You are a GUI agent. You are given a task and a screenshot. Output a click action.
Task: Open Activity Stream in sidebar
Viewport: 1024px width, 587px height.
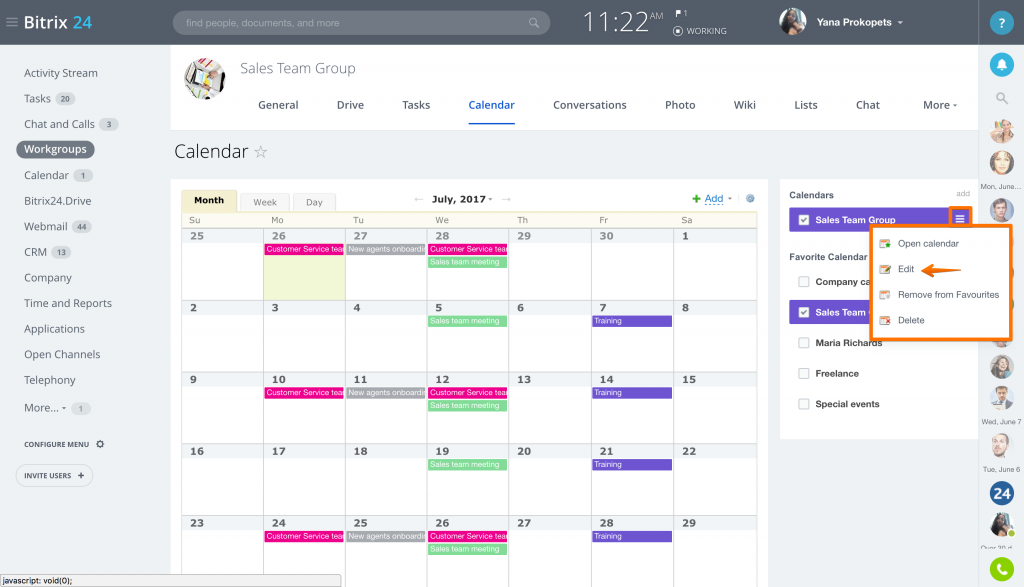coord(61,73)
